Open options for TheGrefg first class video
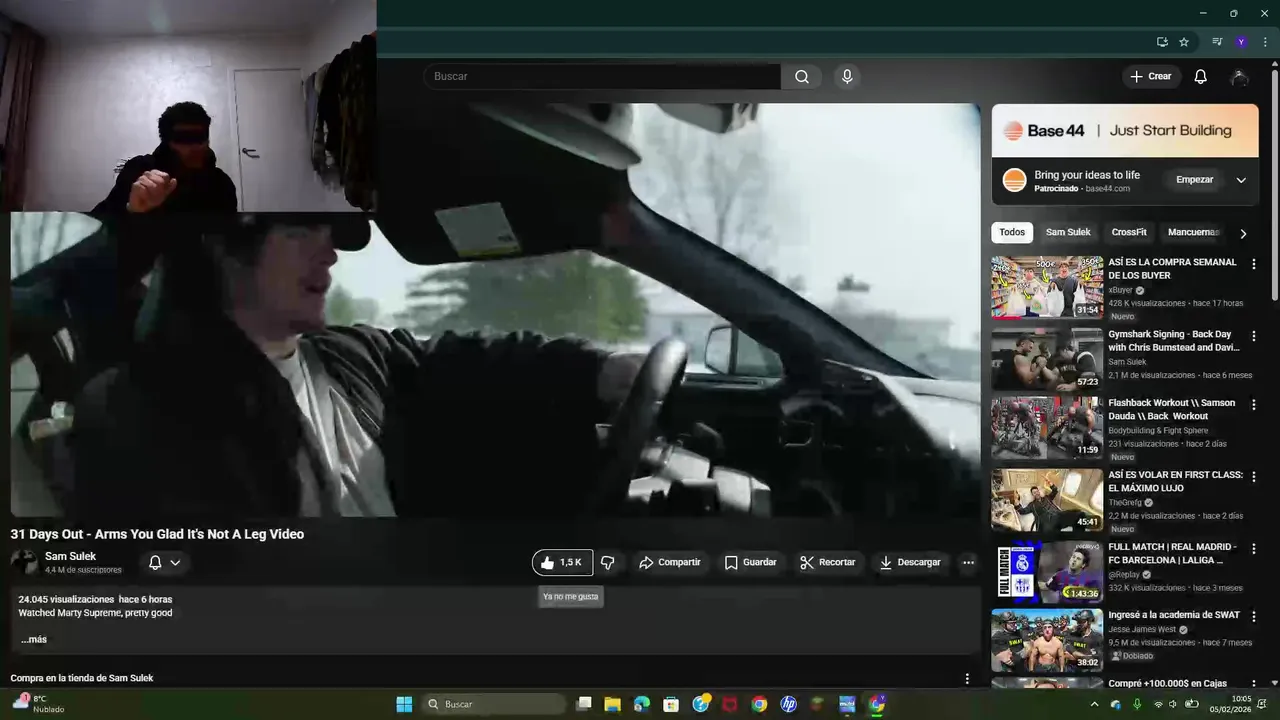The height and width of the screenshot is (720, 1280). 1254,477
